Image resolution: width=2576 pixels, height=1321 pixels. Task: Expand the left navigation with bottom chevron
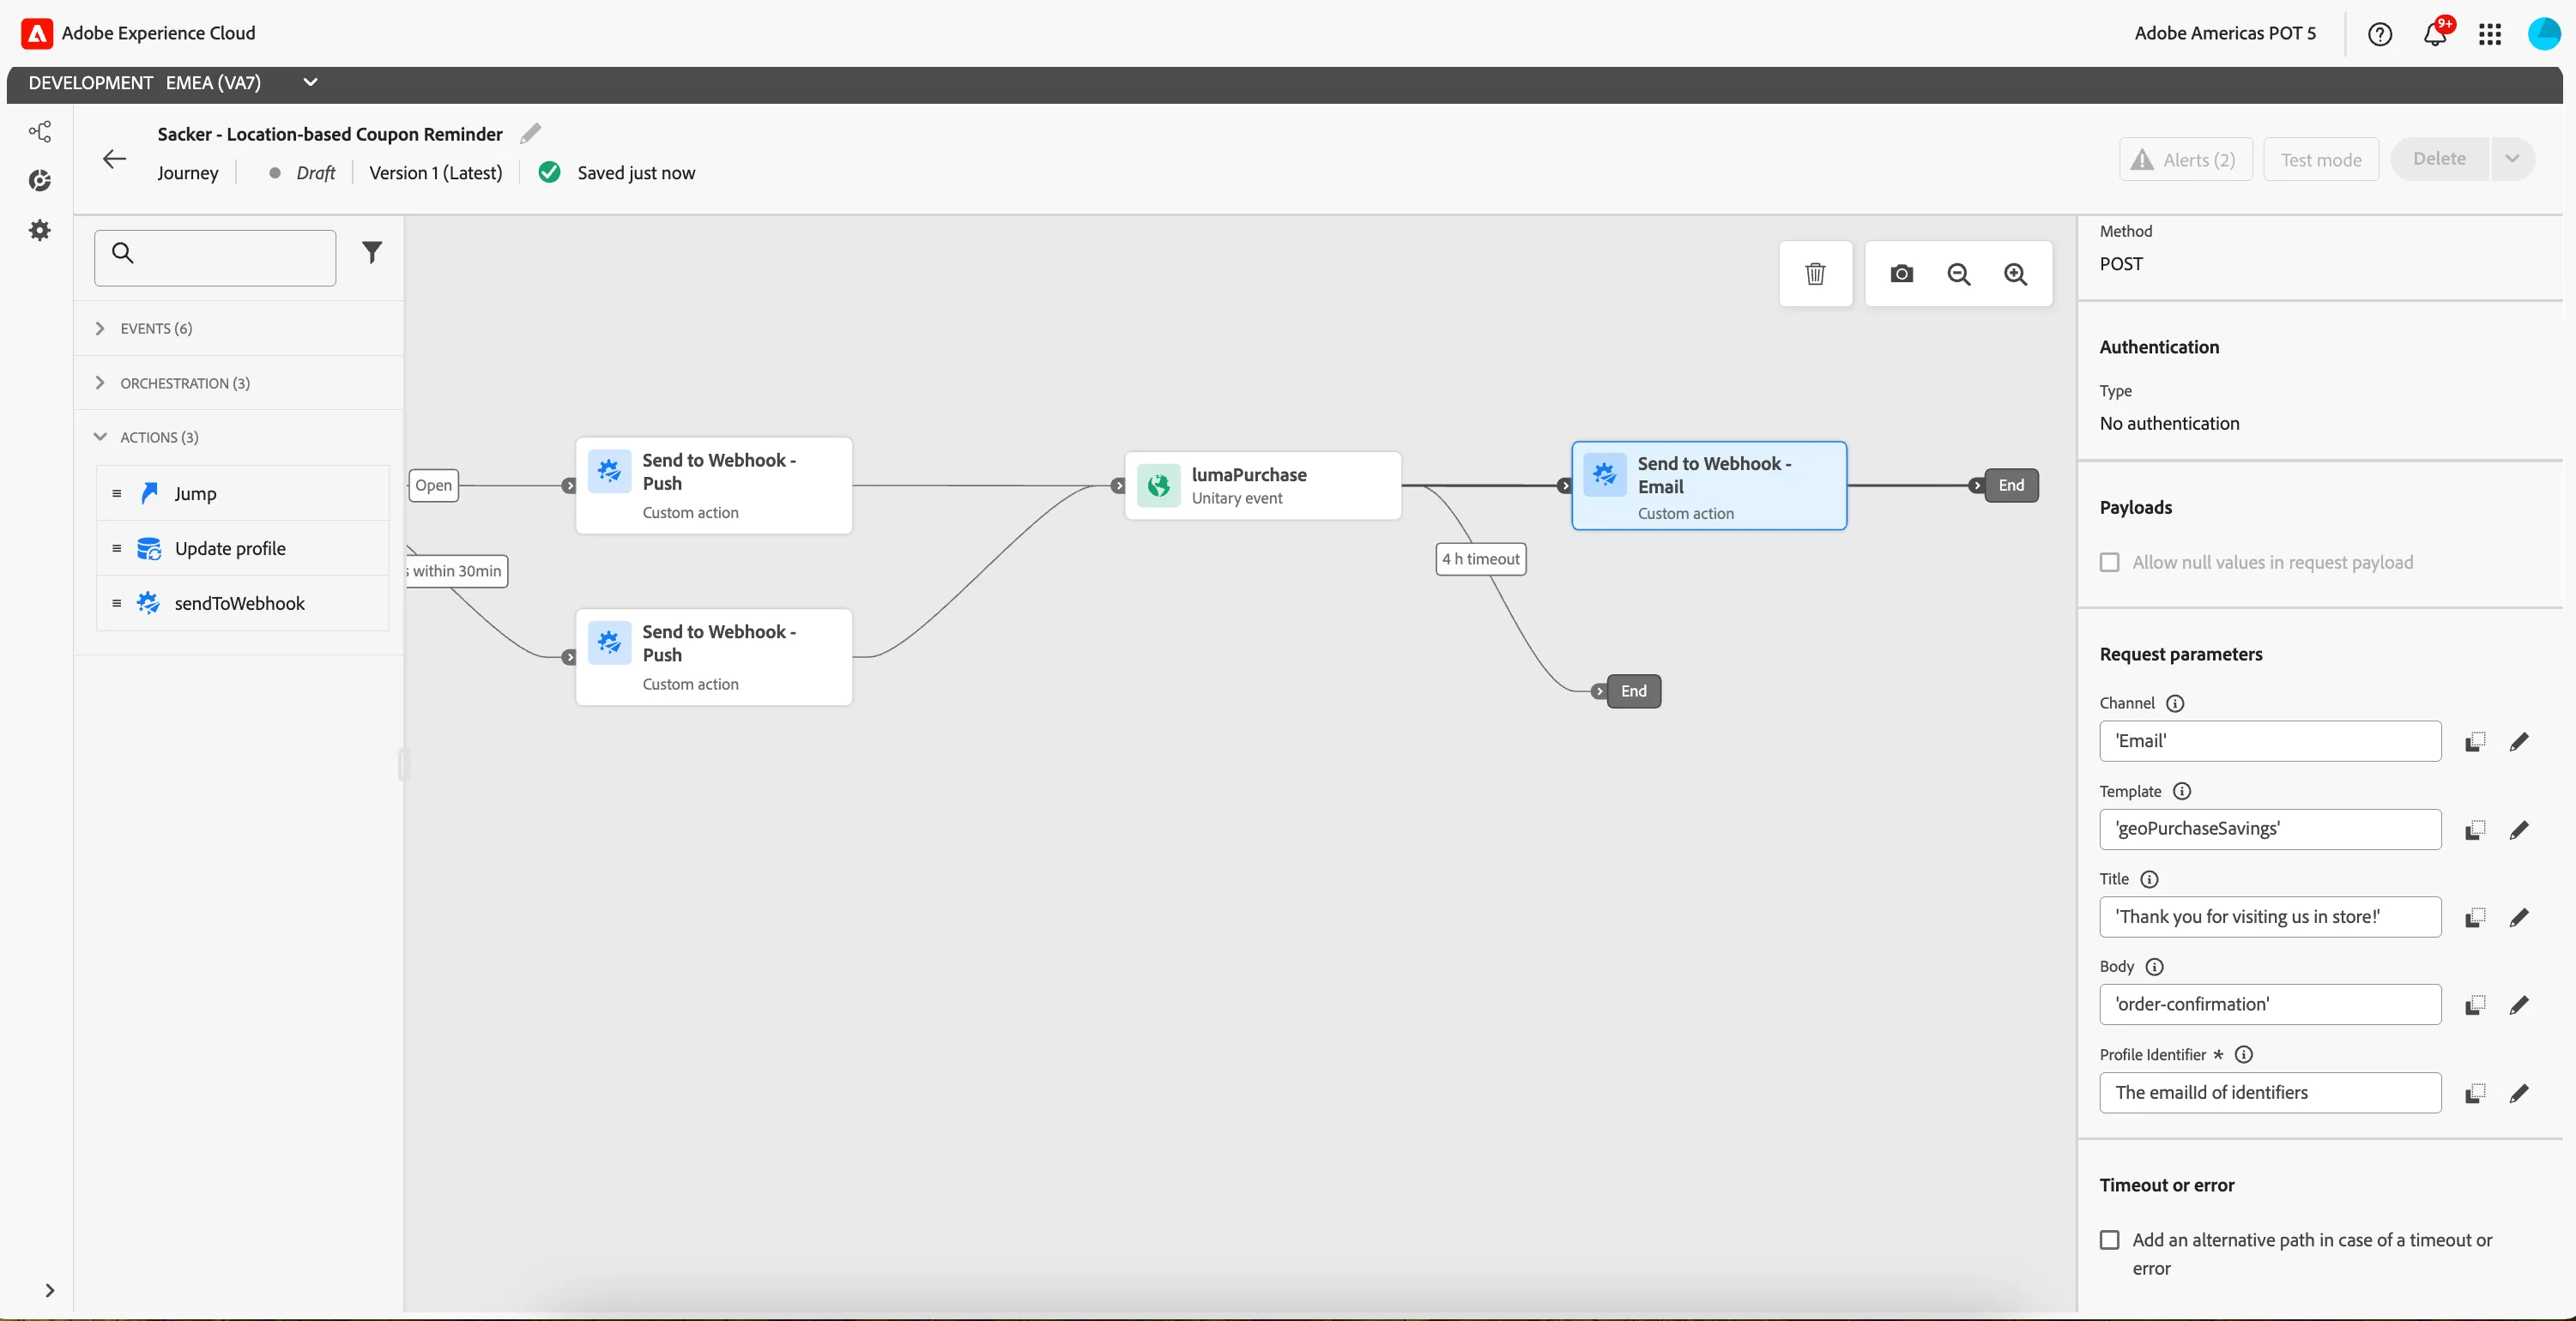[x=49, y=1290]
